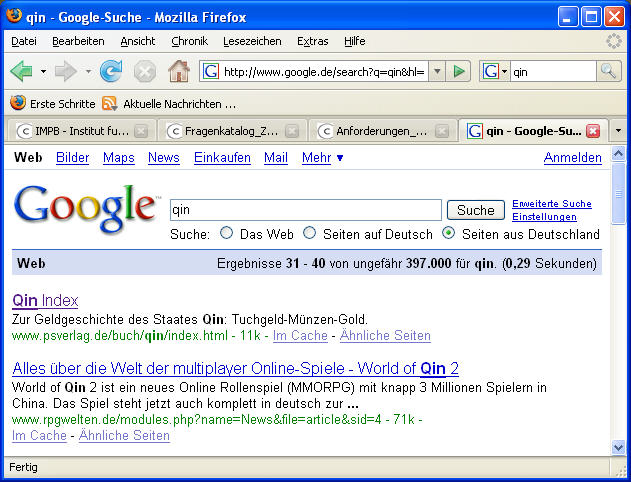The height and width of the screenshot is (482, 631).
Task: Click the Anmelden link
Action: (x=573, y=157)
